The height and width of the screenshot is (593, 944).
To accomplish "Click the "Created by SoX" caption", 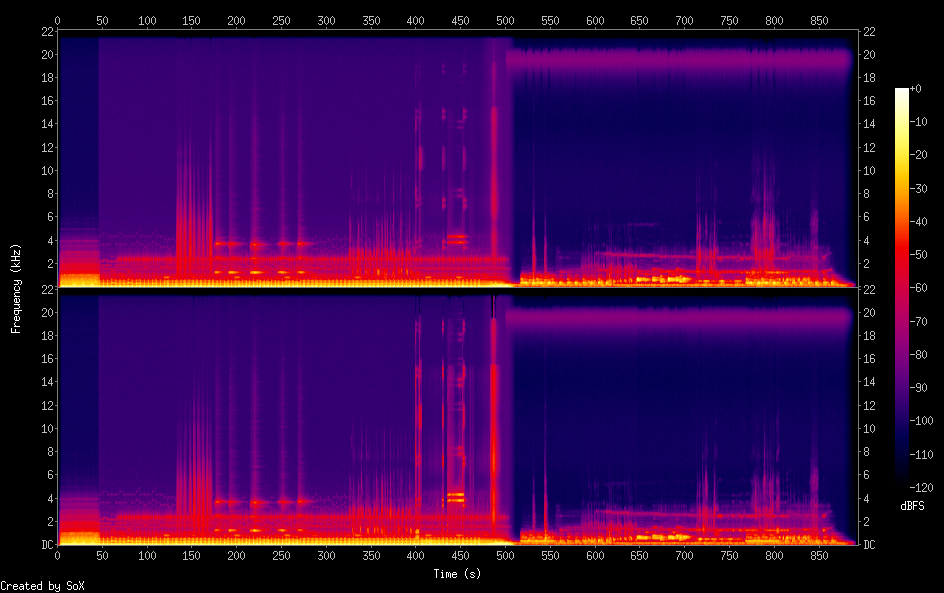I will [x=42, y=586].
